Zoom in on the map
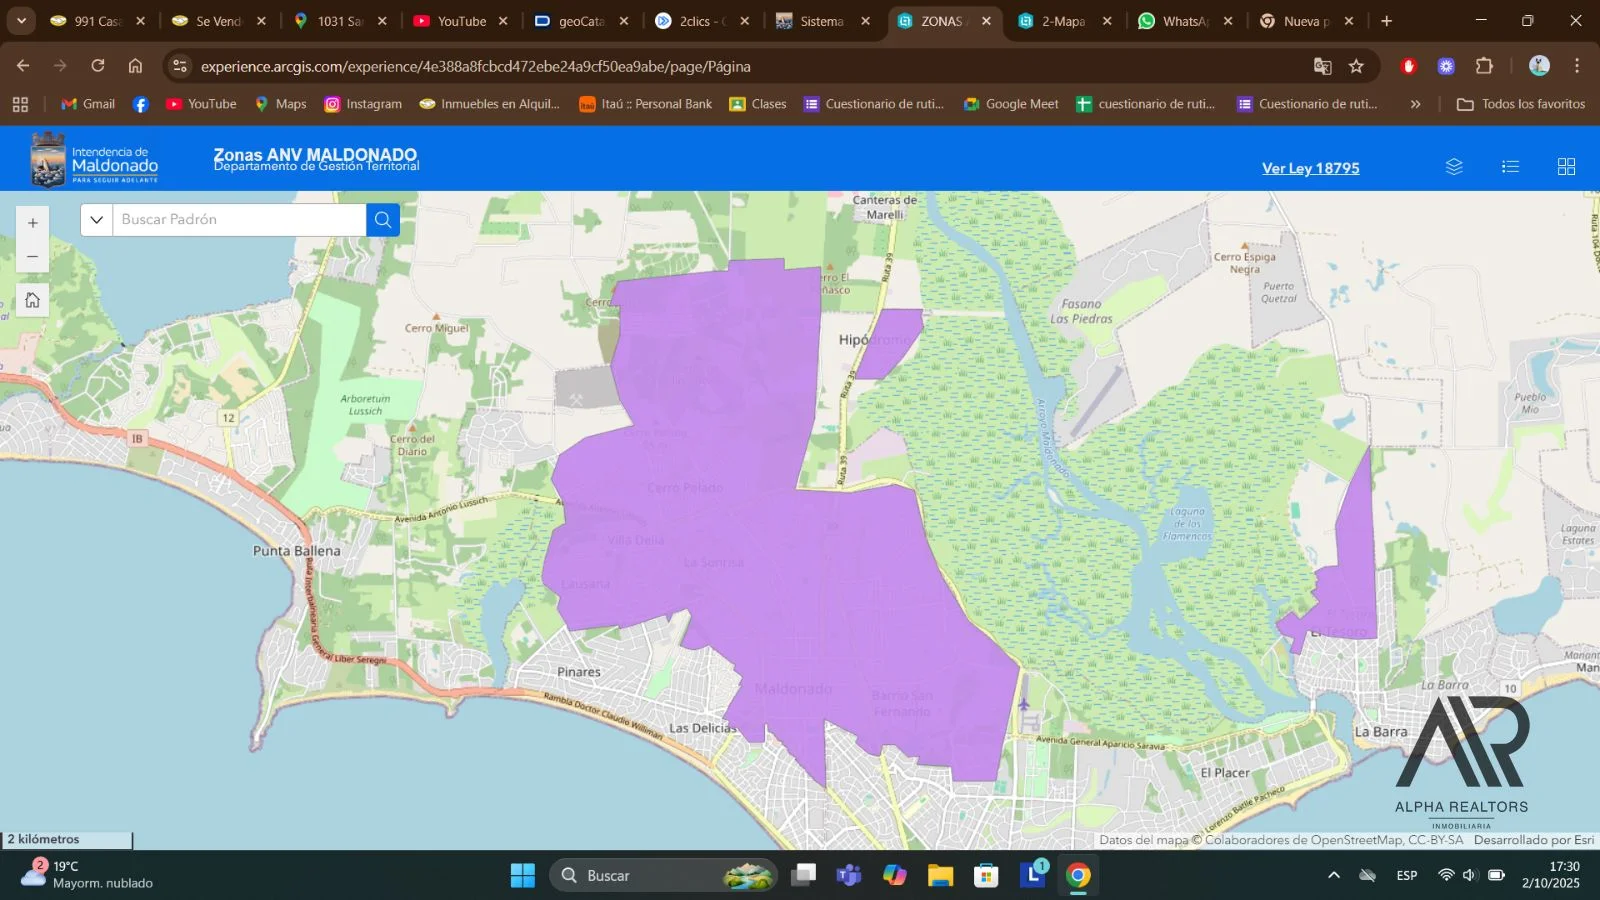 tap(33, 223)
